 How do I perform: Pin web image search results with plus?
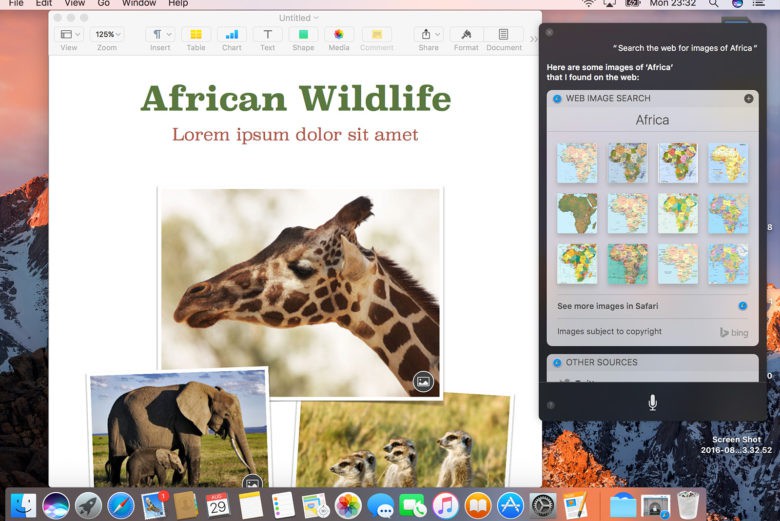[748, 98]
